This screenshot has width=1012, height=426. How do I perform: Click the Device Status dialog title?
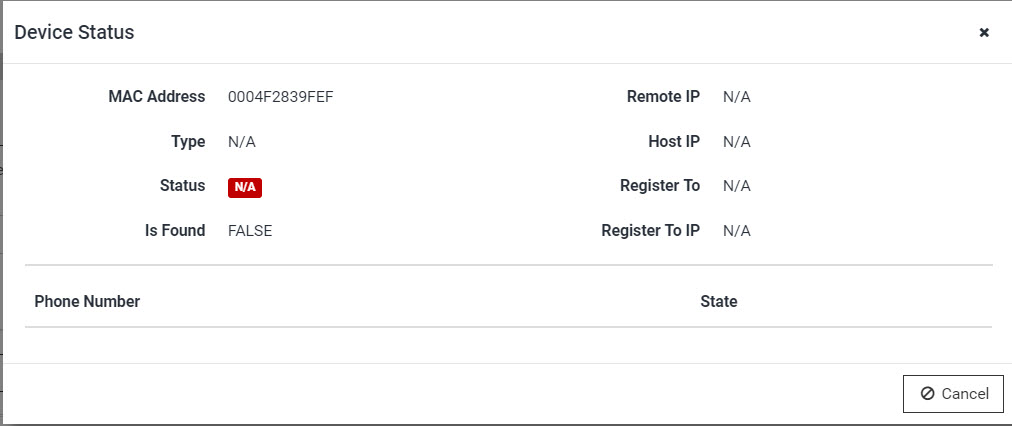point(74,32)
